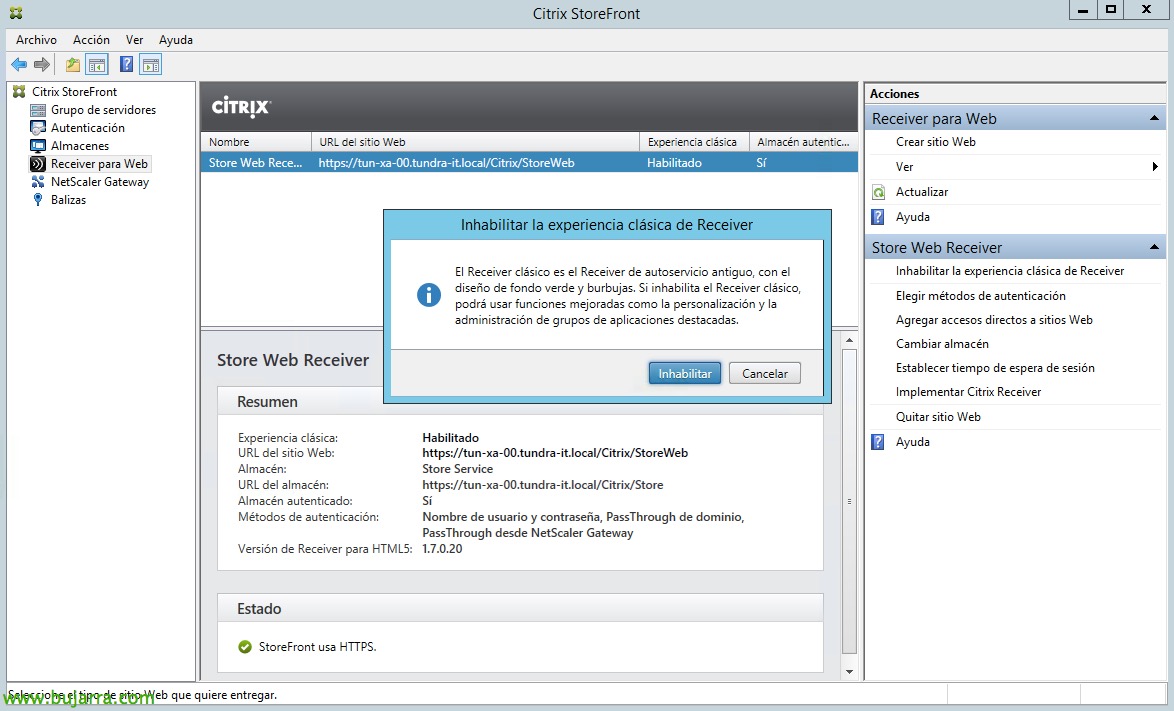1174x711 pixels.
Task: Click the Citrix logo in the header
Action: [x=241, y=107]
